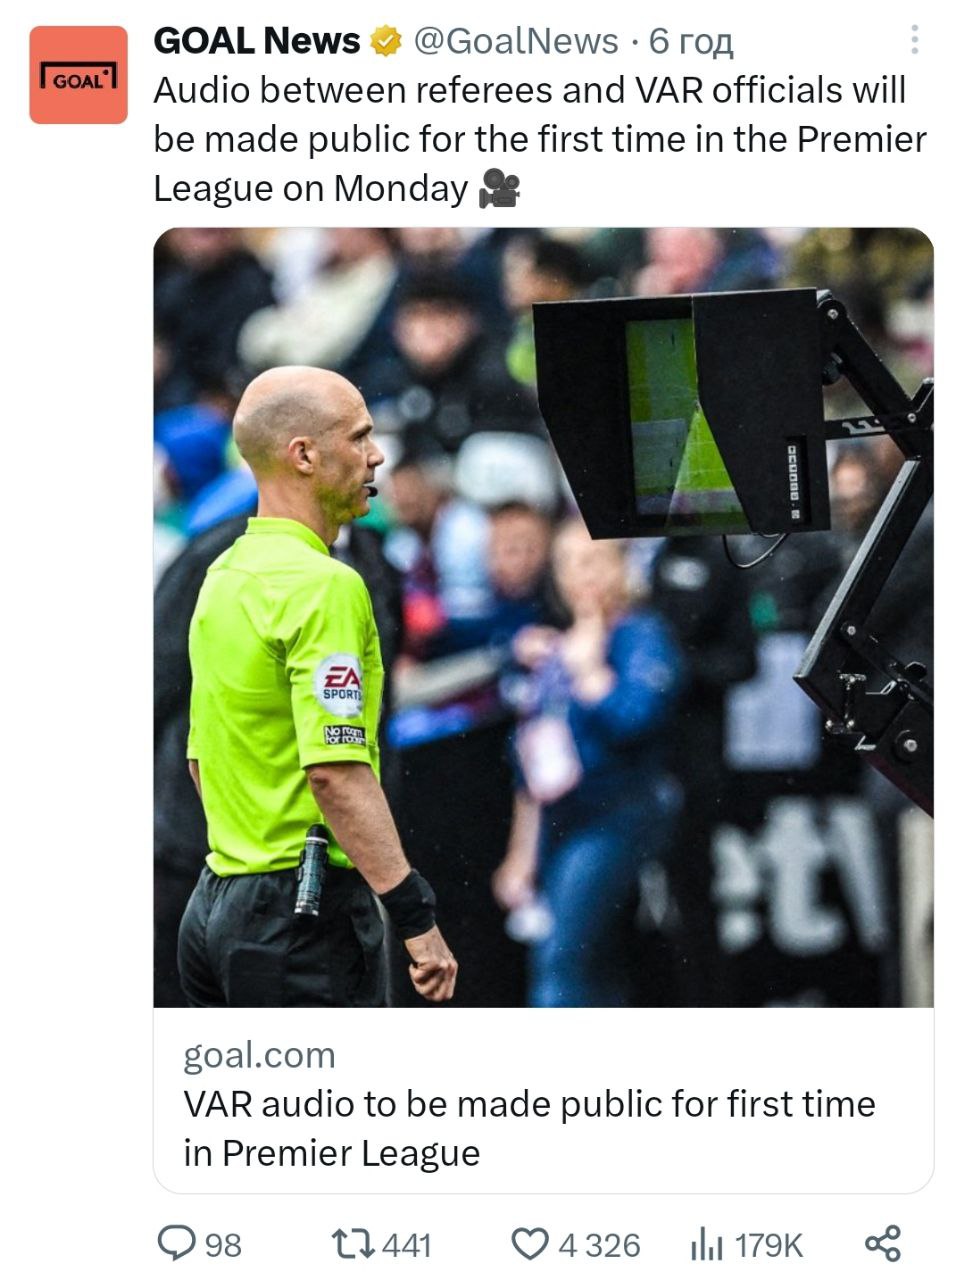Image resolution: width=964 pixels, height=1280 pixels.
Task: Open the three-dot tweet options menu
Action: [914, 39]
